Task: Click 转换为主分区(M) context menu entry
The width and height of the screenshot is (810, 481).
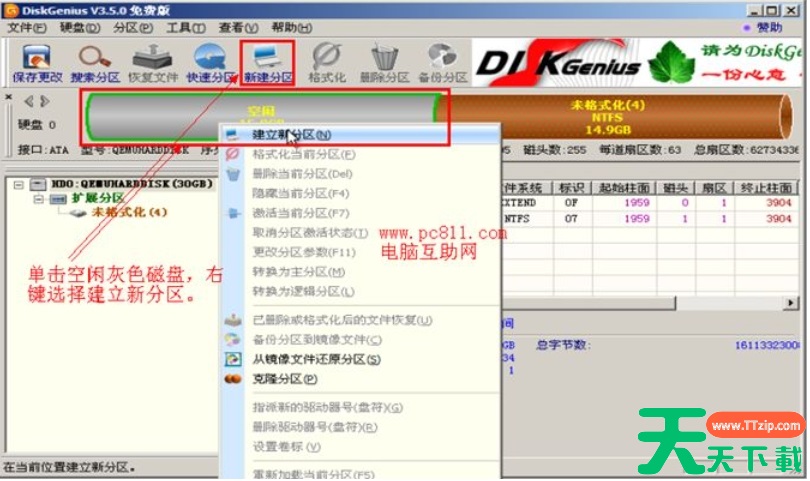Action: (360, 272)
